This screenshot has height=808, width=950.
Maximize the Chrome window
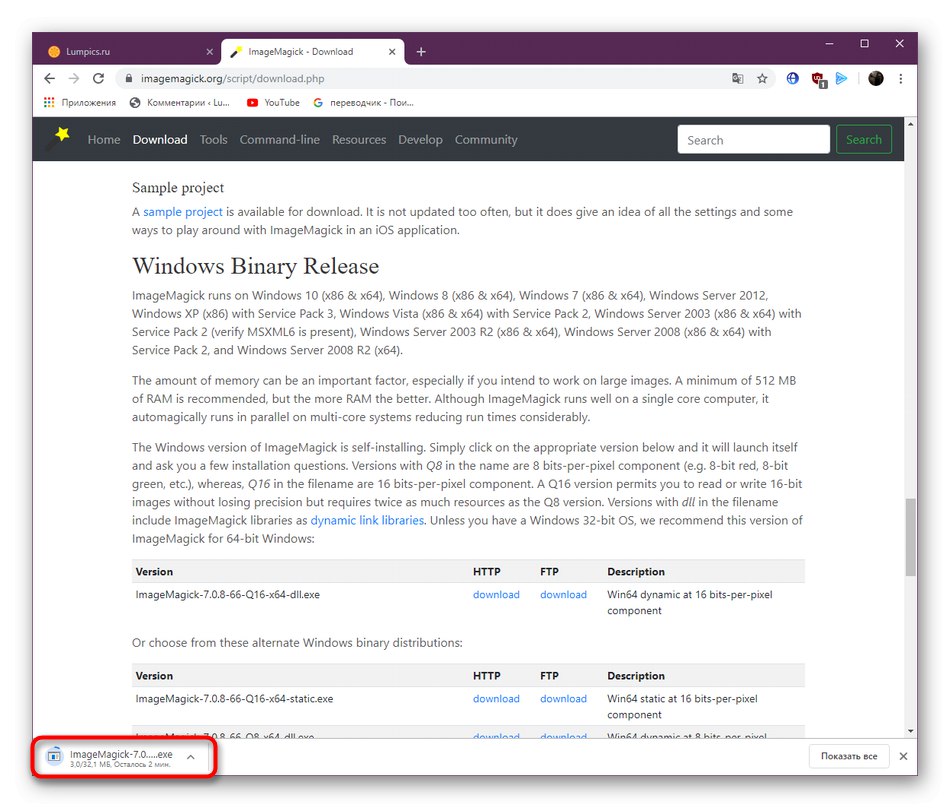pyautogui.click(x=865, y=44)
